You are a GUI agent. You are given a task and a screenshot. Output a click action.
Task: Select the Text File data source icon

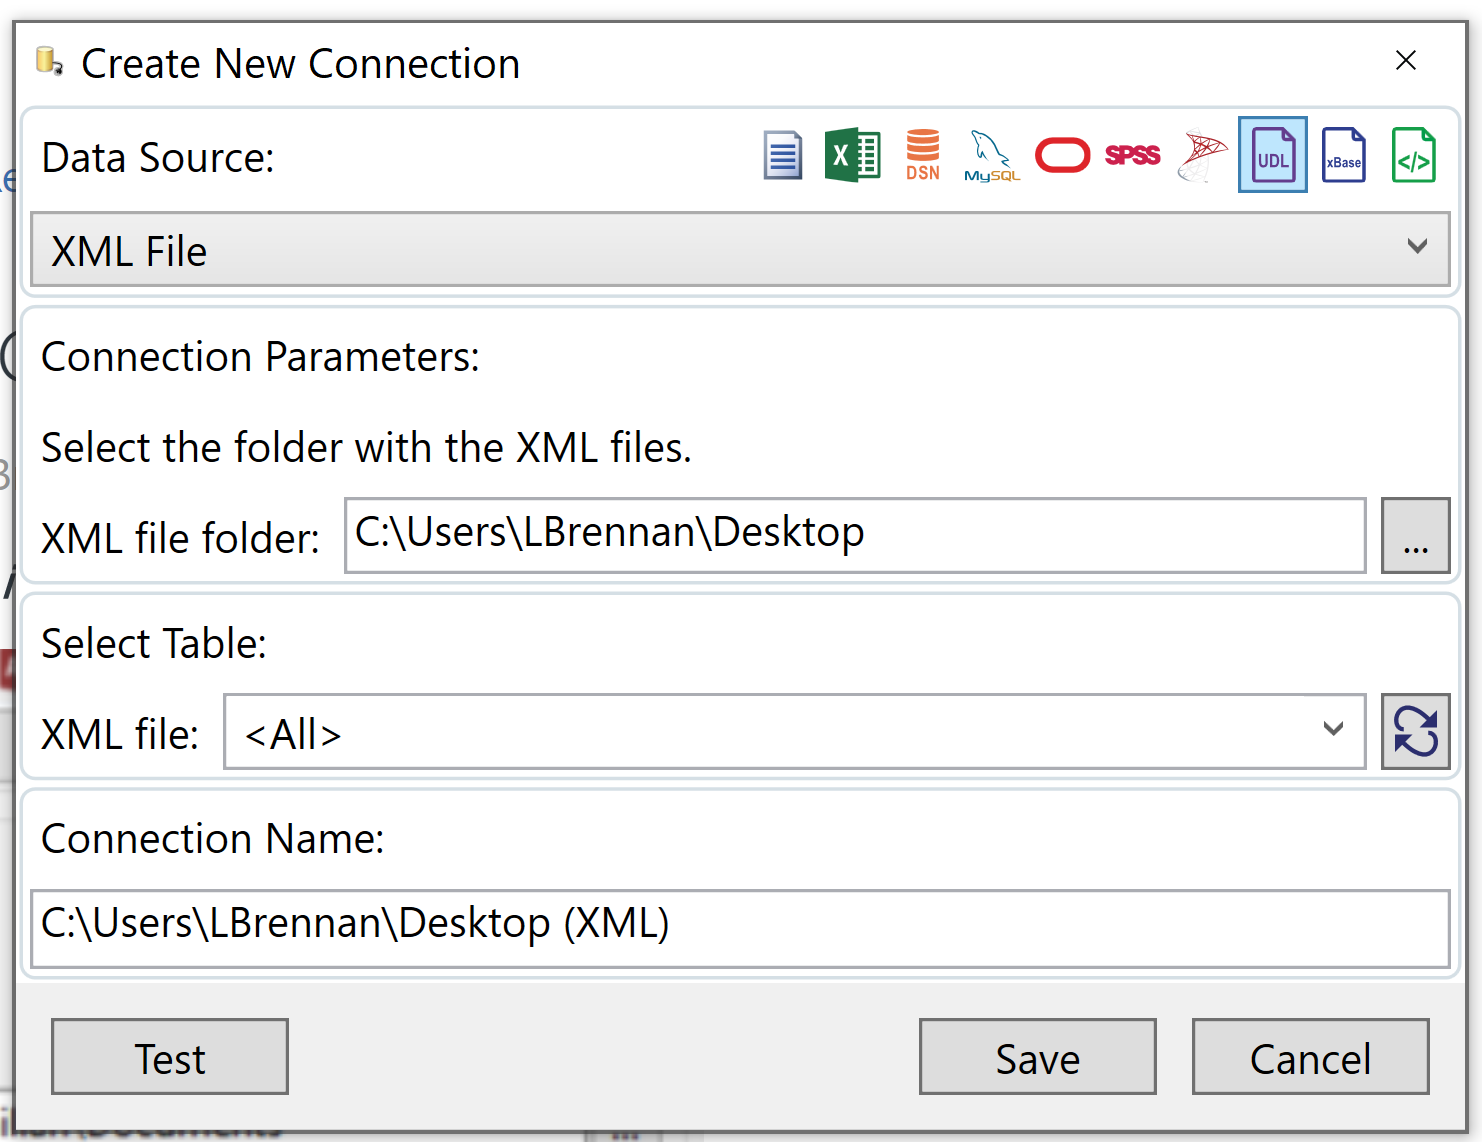783,155
